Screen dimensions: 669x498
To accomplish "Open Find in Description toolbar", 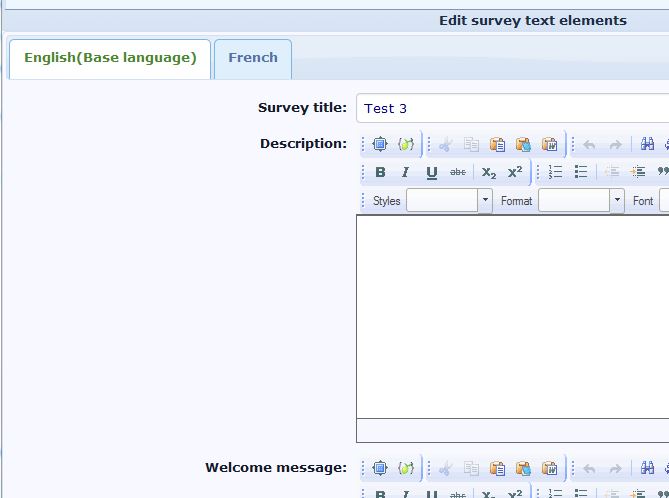I will 647,144.
